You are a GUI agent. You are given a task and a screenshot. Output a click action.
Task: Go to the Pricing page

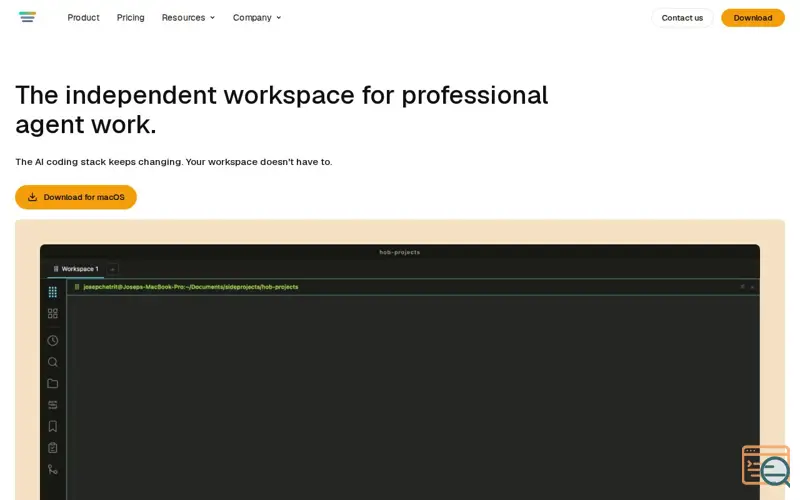tap(131, 17)
